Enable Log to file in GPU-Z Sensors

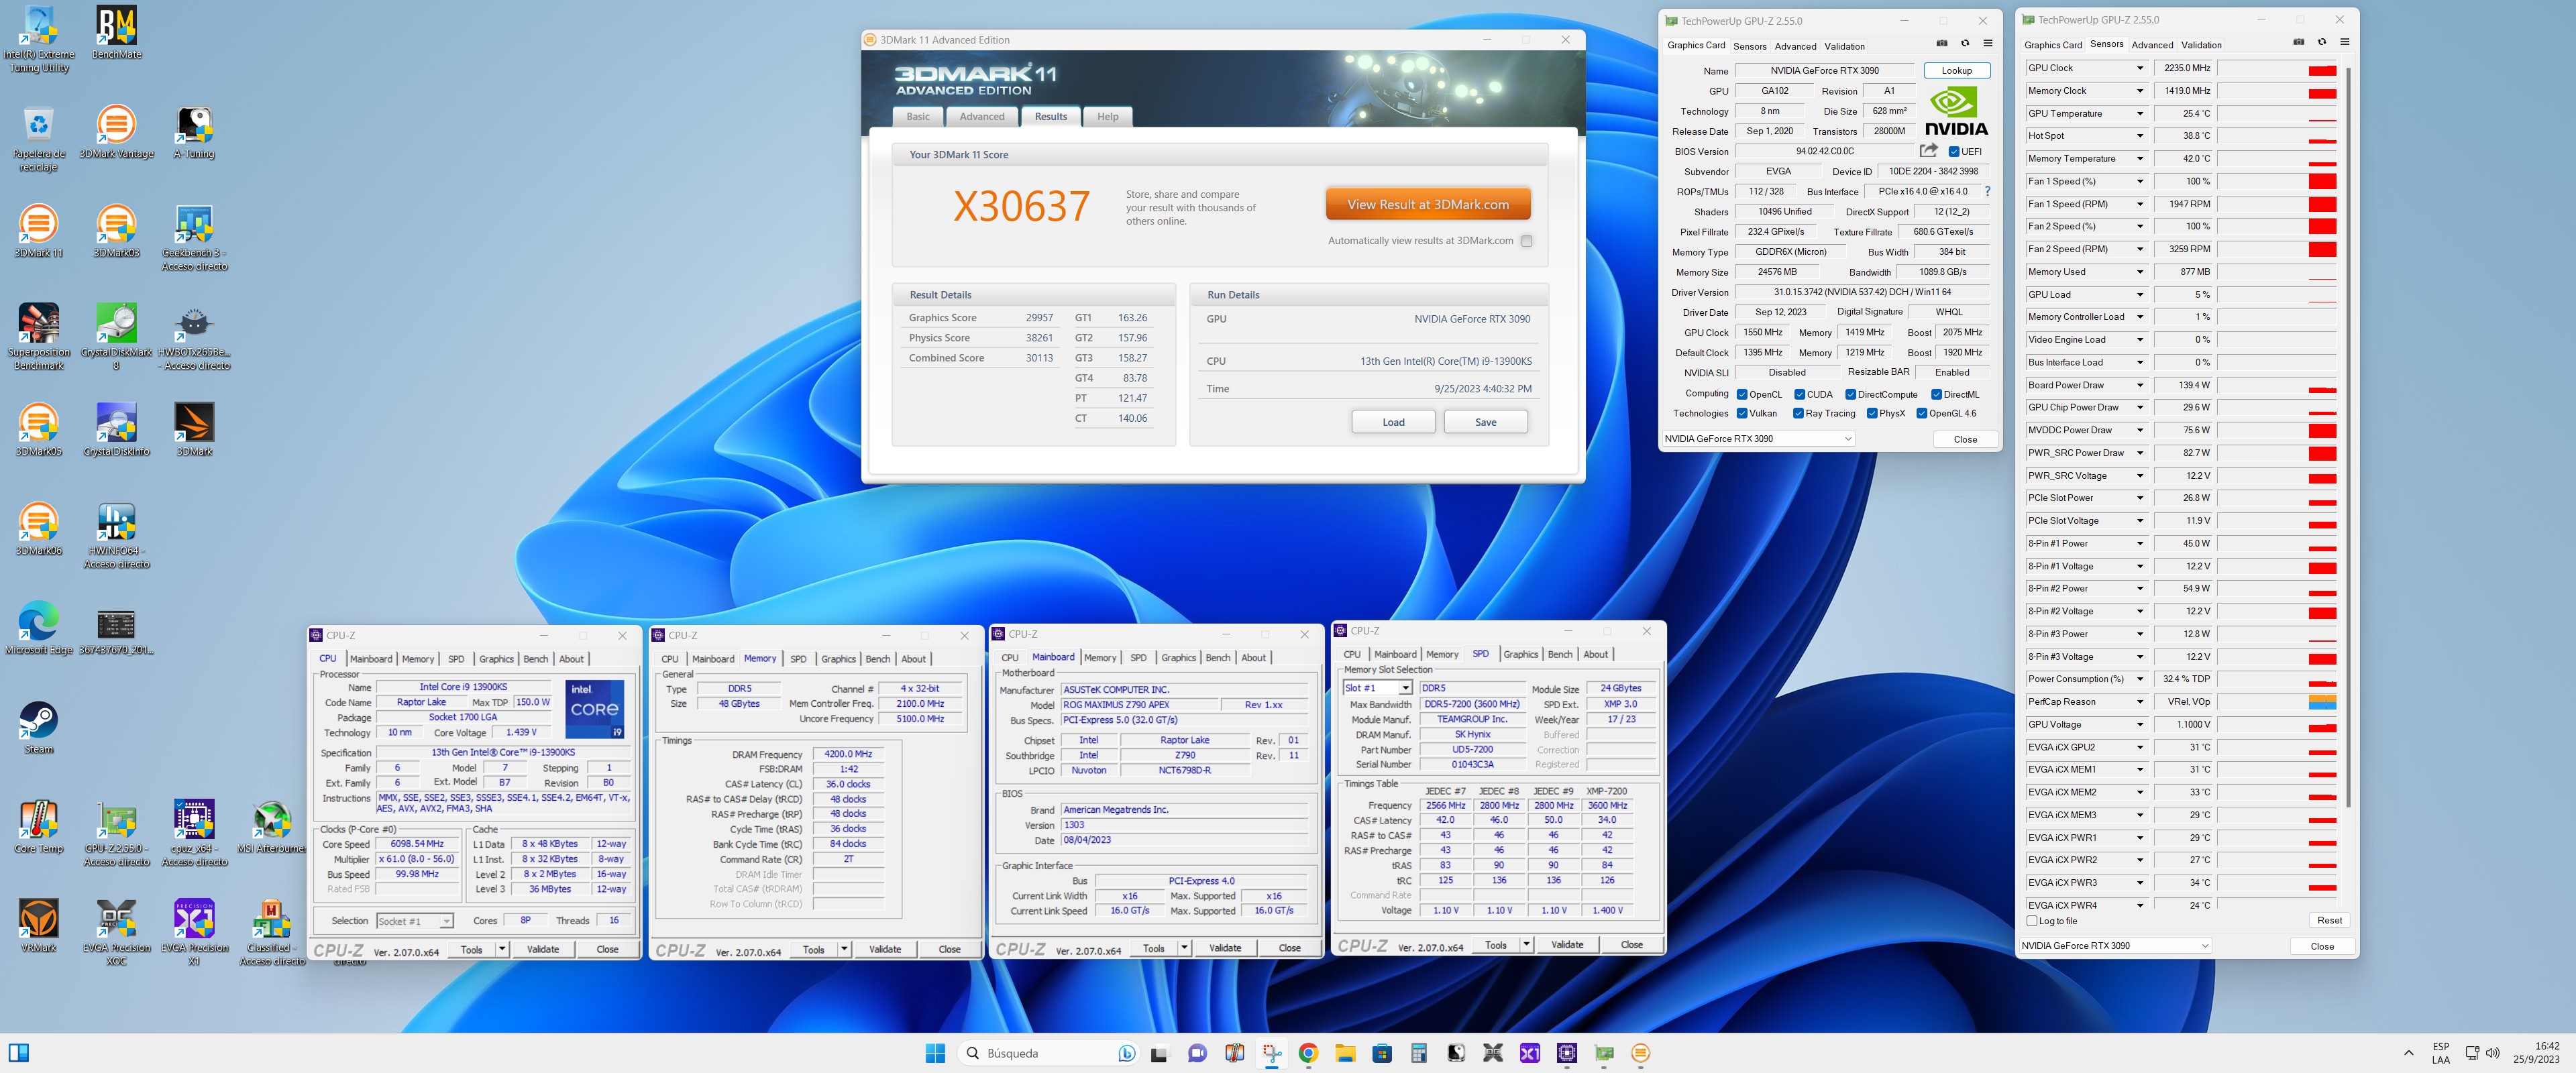(2031, 921)
